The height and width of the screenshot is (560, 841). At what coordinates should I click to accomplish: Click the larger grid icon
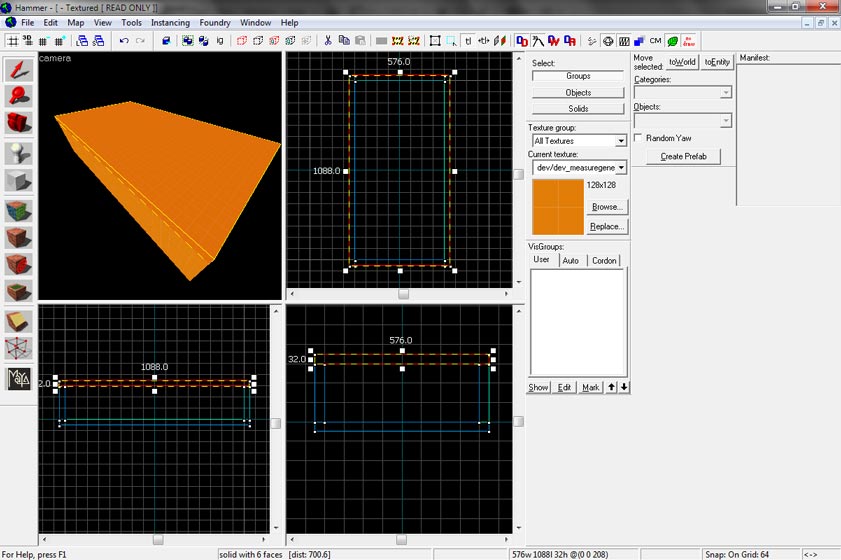coord(60,41)
